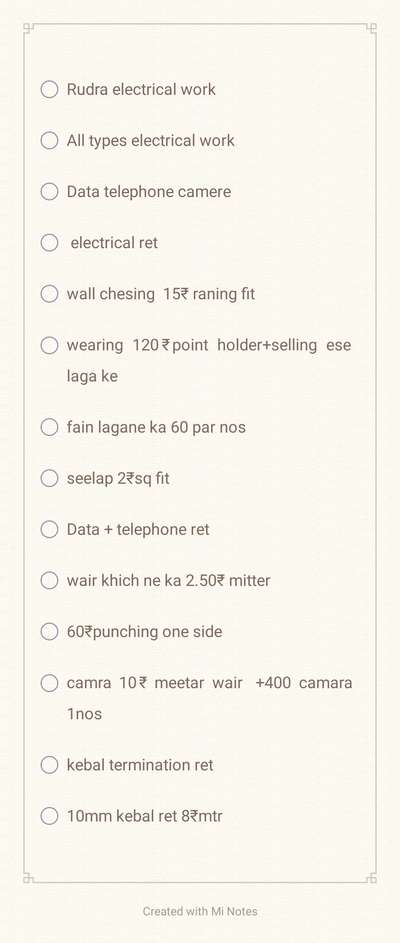Check the seelap 2₹sq fit circle
This screenshot has height=943, width=400.
point(49,478)
